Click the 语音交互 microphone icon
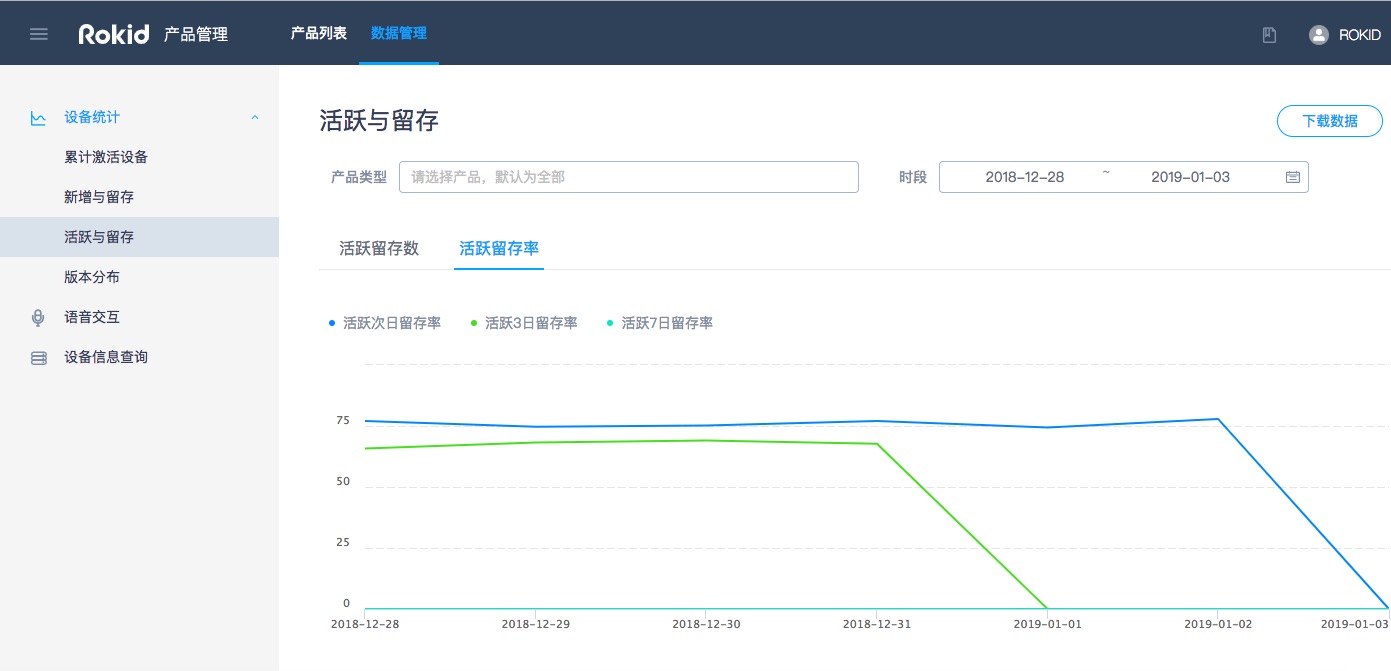 point(38,317)
